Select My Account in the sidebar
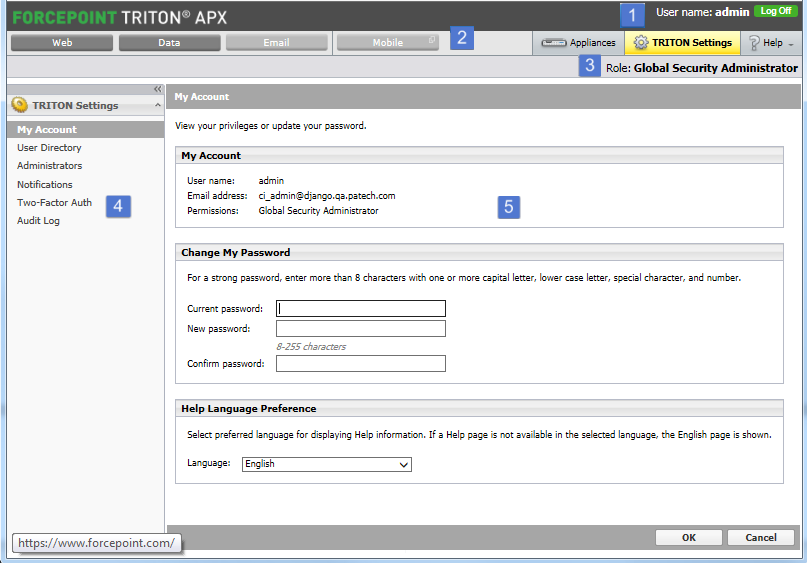 pyautogui.click(x=85, y=130)
